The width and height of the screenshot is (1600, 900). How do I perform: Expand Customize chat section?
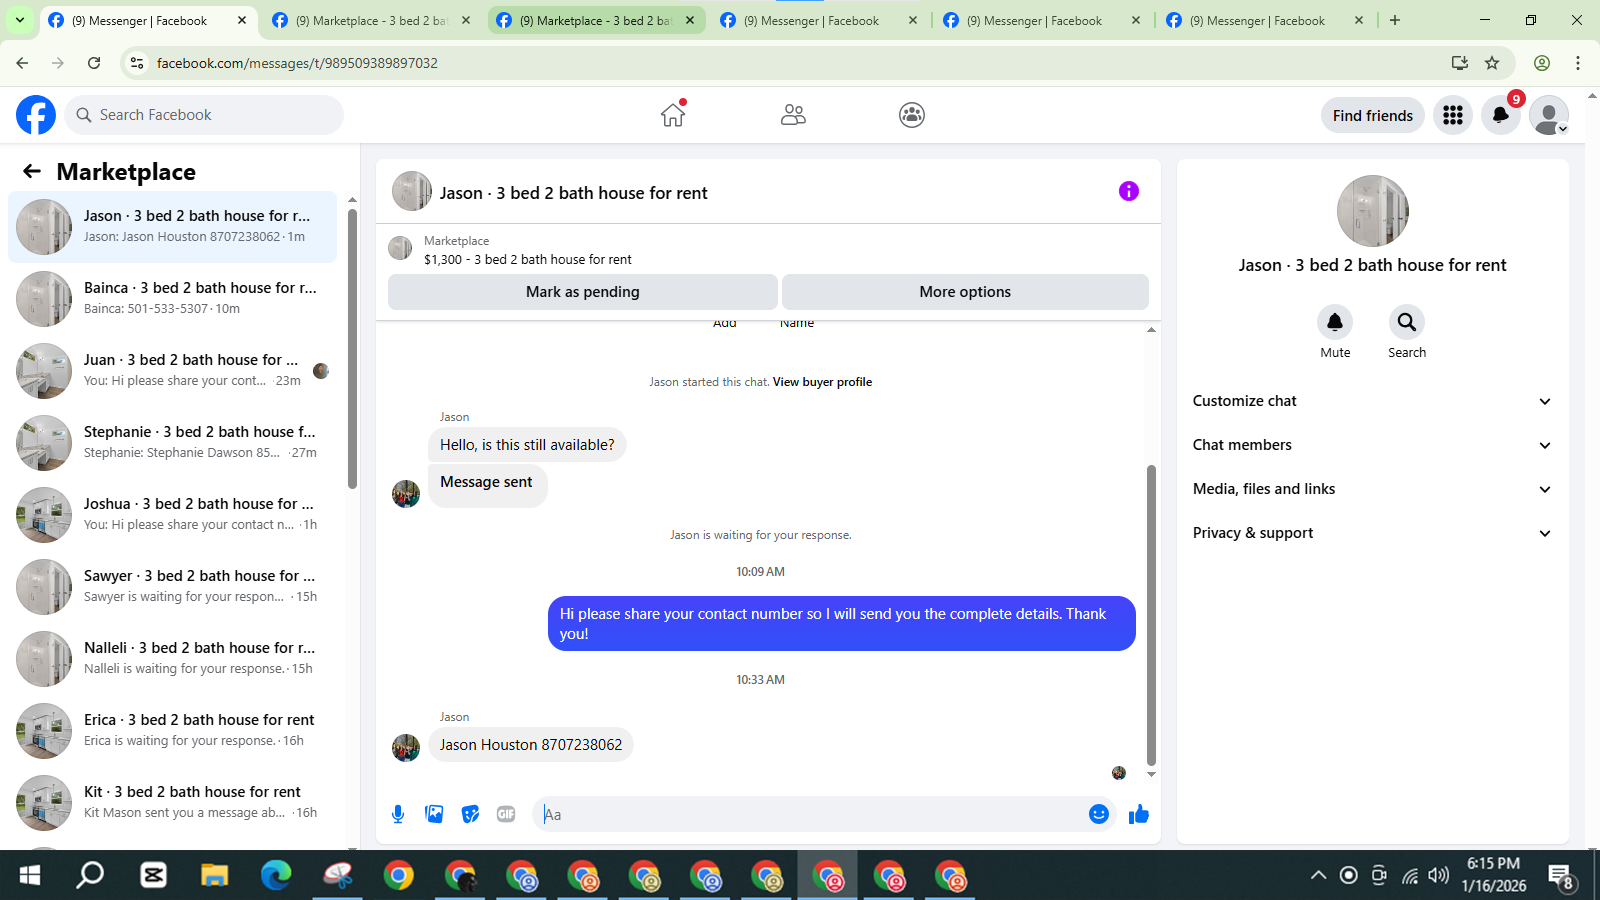click(x=1372, y=401)
